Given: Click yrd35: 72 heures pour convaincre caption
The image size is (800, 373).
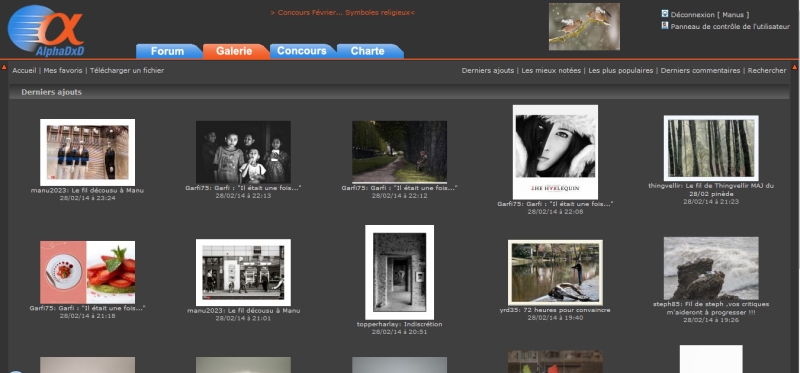Looking at the screenshot, I should coord(555,310).
